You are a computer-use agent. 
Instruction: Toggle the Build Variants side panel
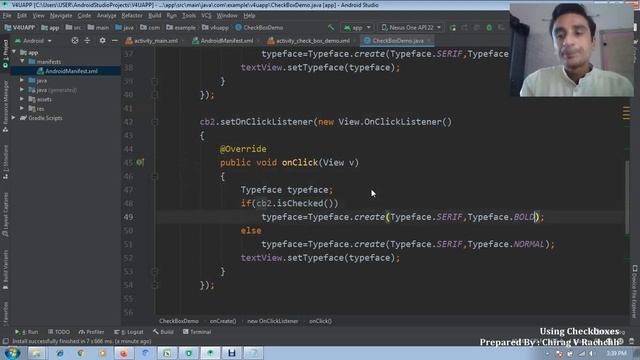pyautogui.click(x=5, y=270)
